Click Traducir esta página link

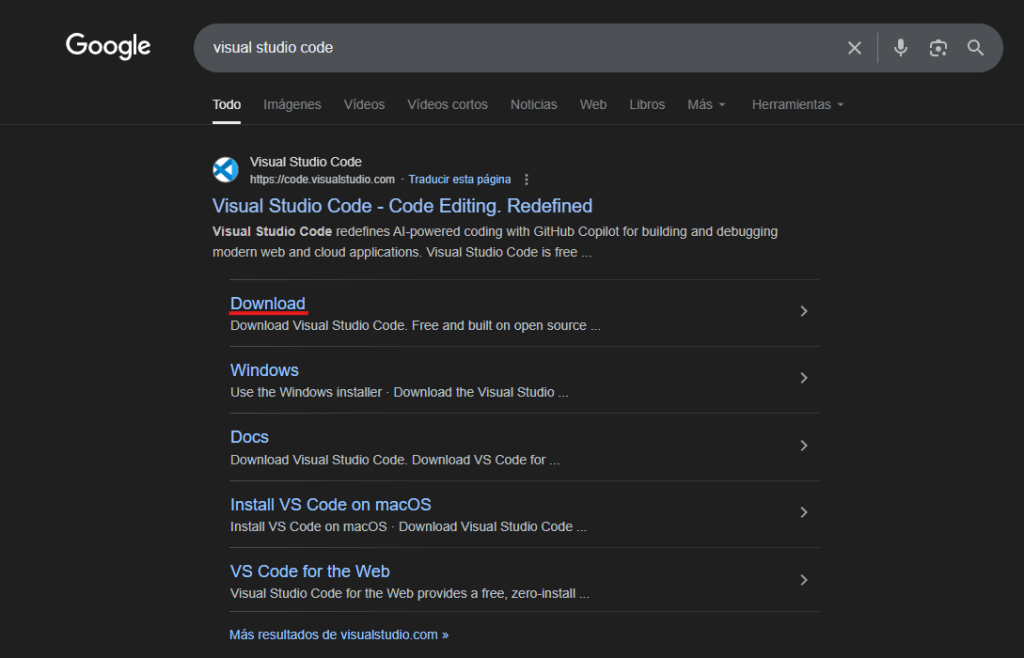click(459, 180)
